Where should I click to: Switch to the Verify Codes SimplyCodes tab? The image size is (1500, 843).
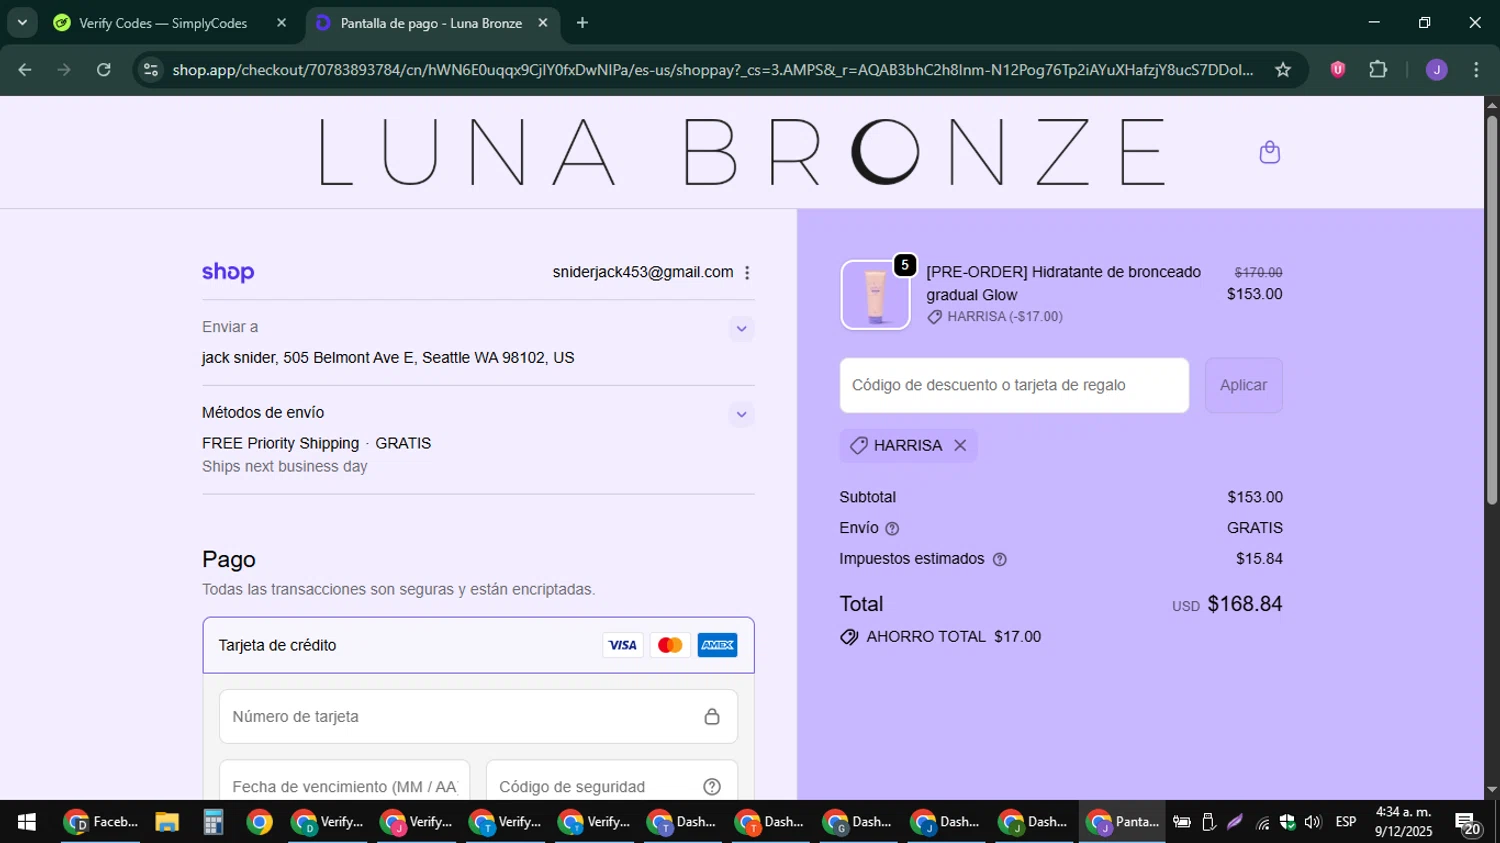163,23
